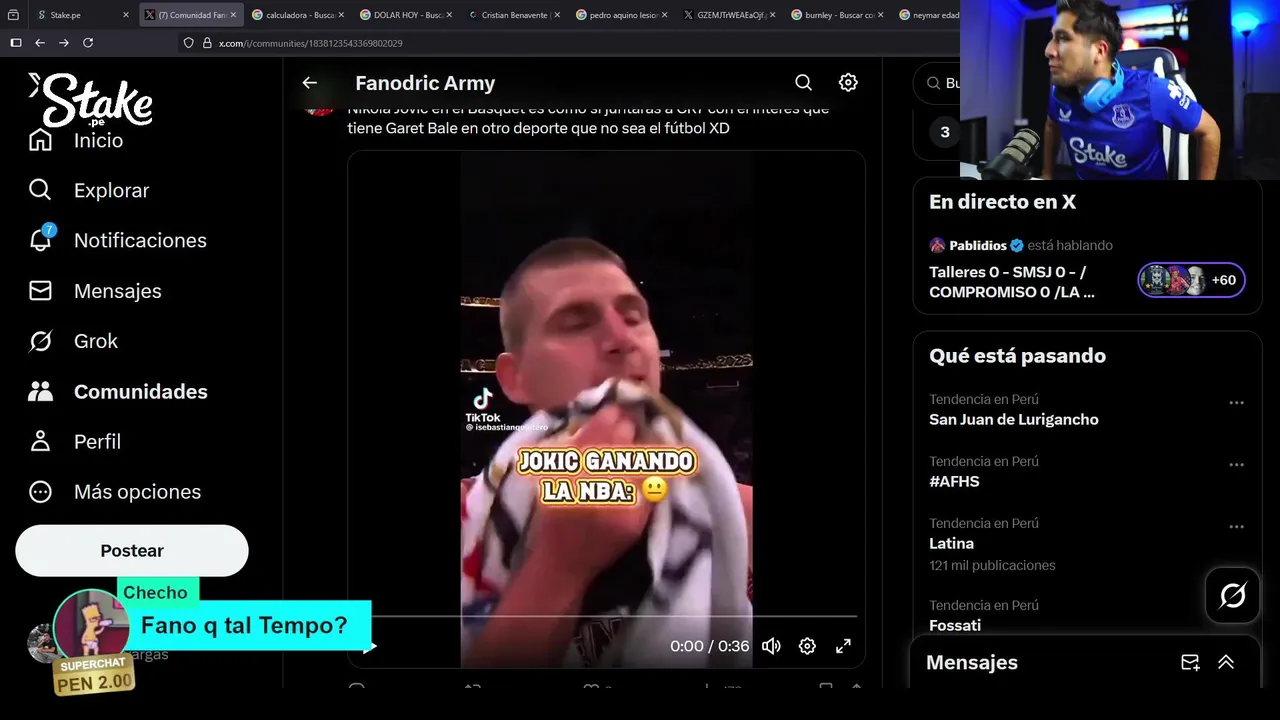
Task: Click the Perfil person icon
Action: (x=40, y=441)
